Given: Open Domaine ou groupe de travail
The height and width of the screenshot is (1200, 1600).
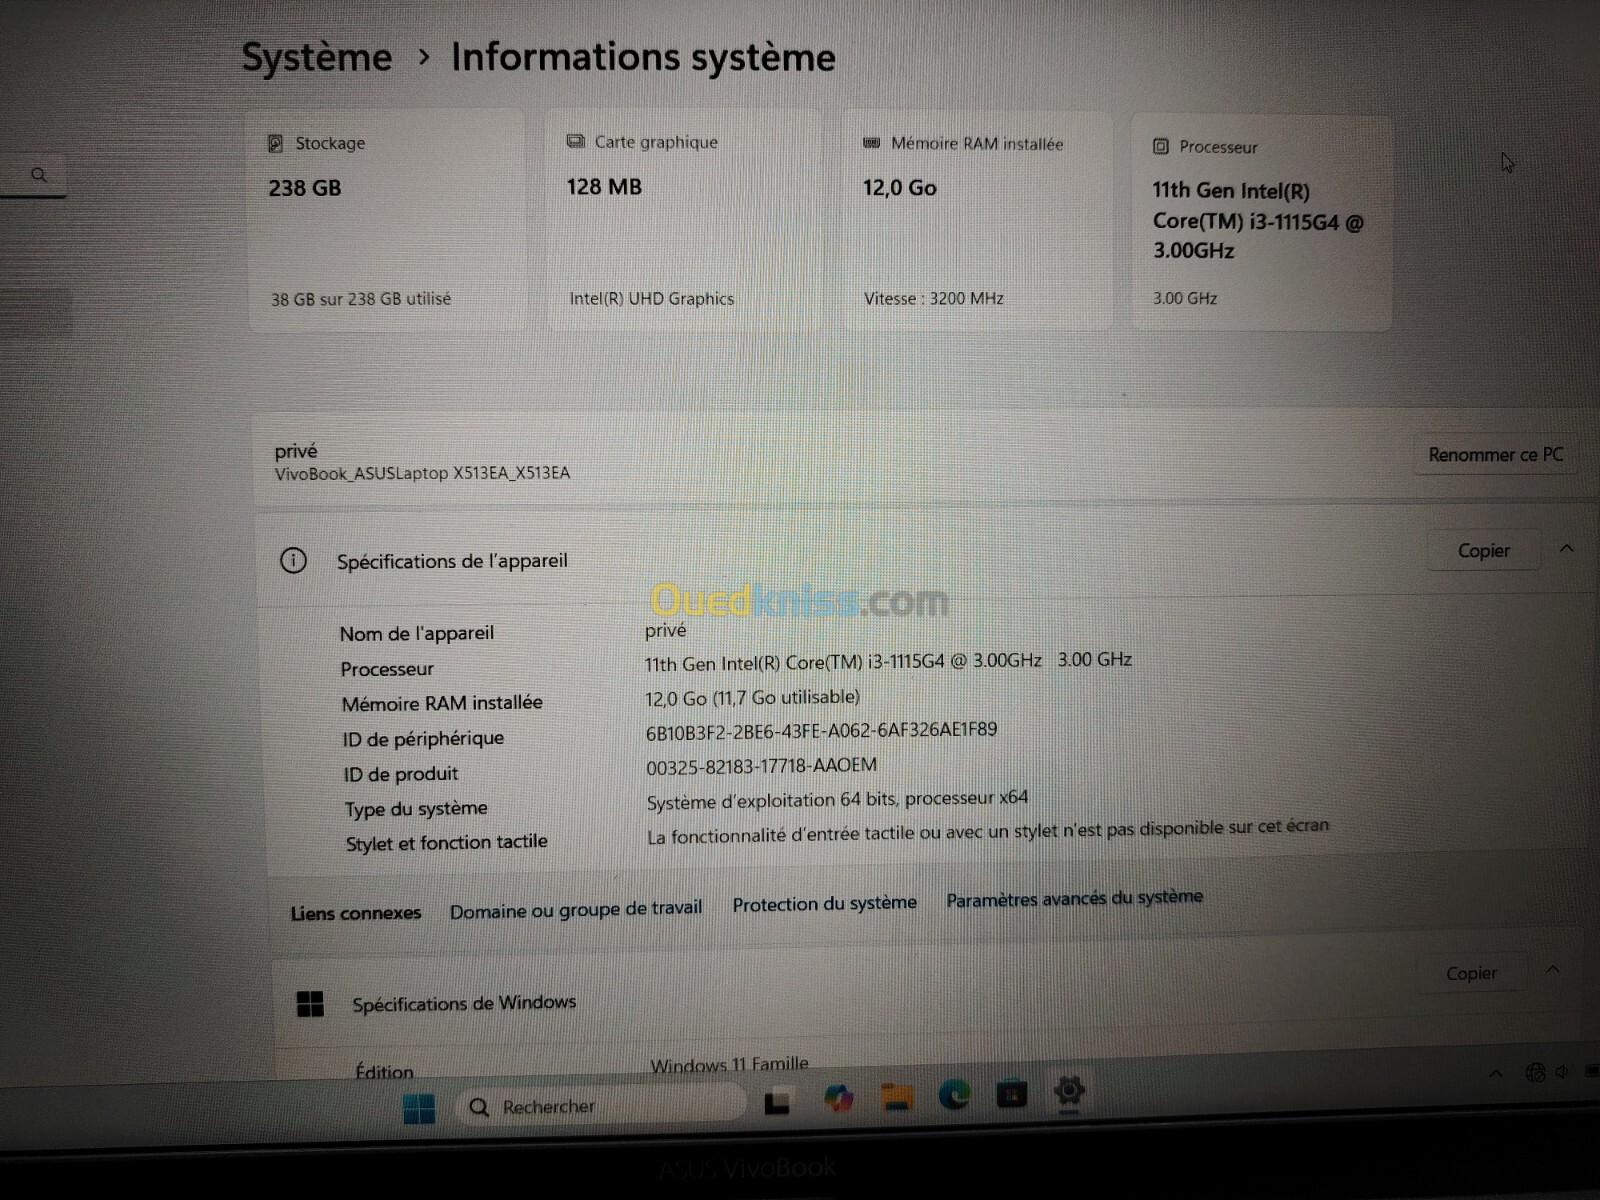Looking at the screenshot, I should [575, 910].
